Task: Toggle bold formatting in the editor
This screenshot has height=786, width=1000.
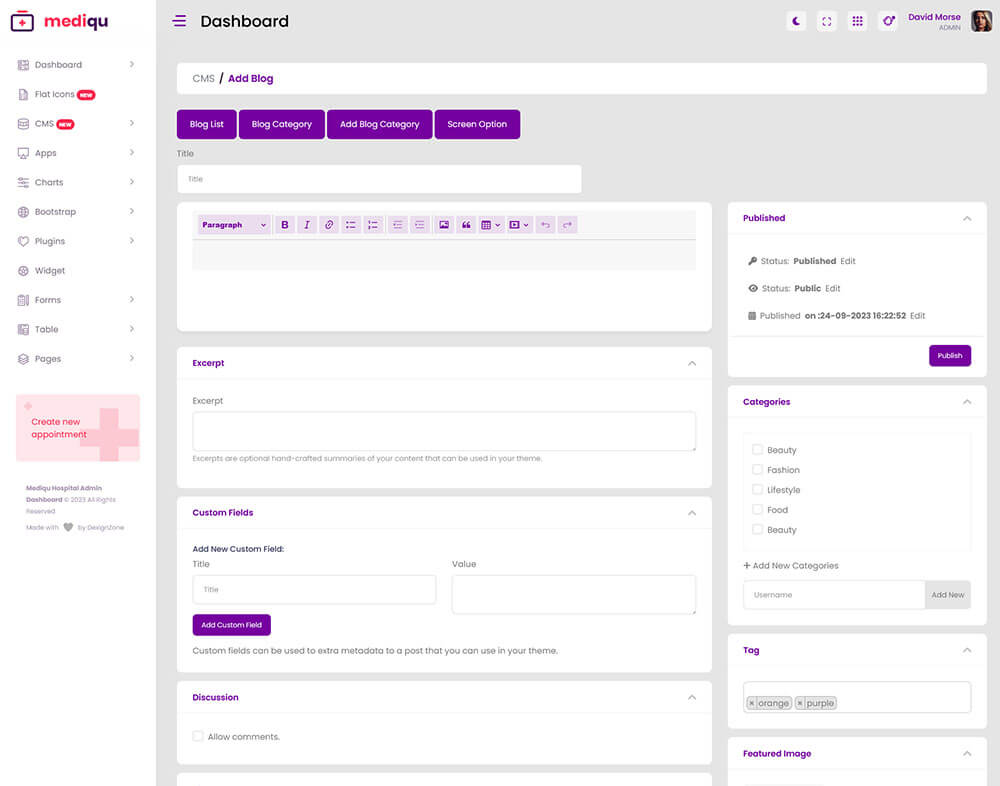Action: tap(285, 225)
